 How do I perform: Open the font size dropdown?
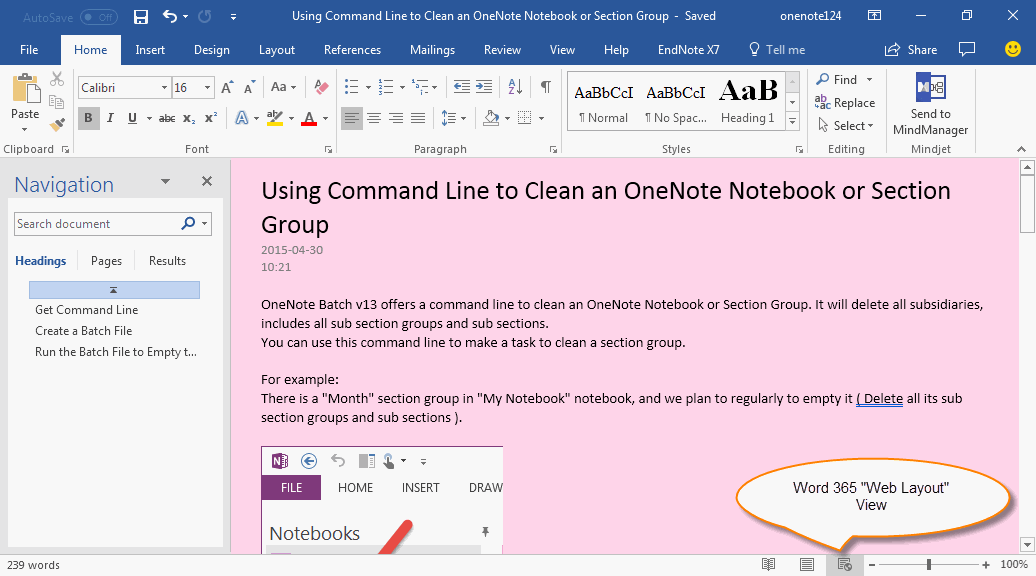coord(207,87)
